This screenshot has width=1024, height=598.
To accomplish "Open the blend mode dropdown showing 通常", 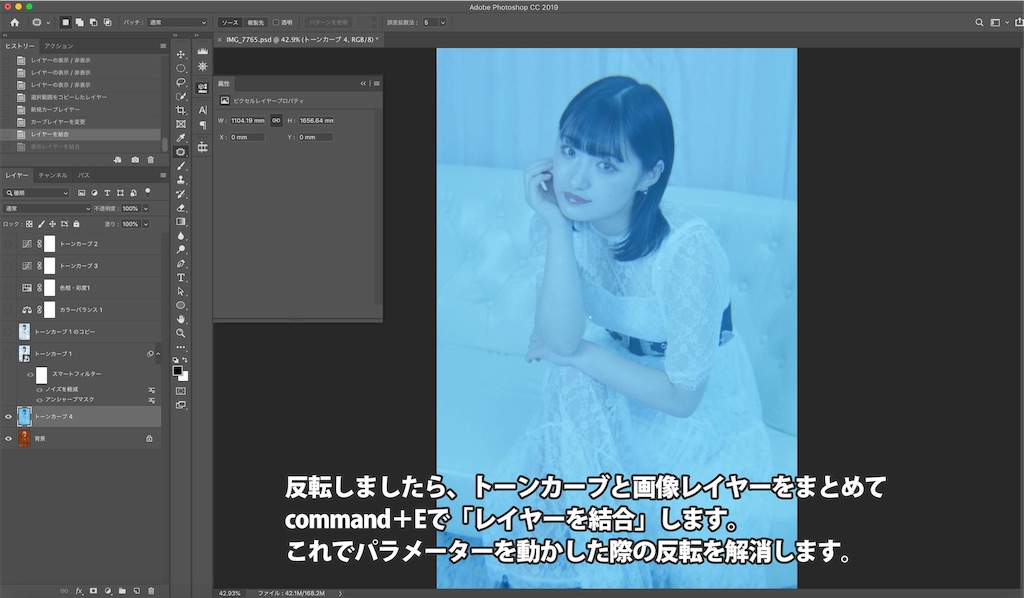I will [45, 206].
